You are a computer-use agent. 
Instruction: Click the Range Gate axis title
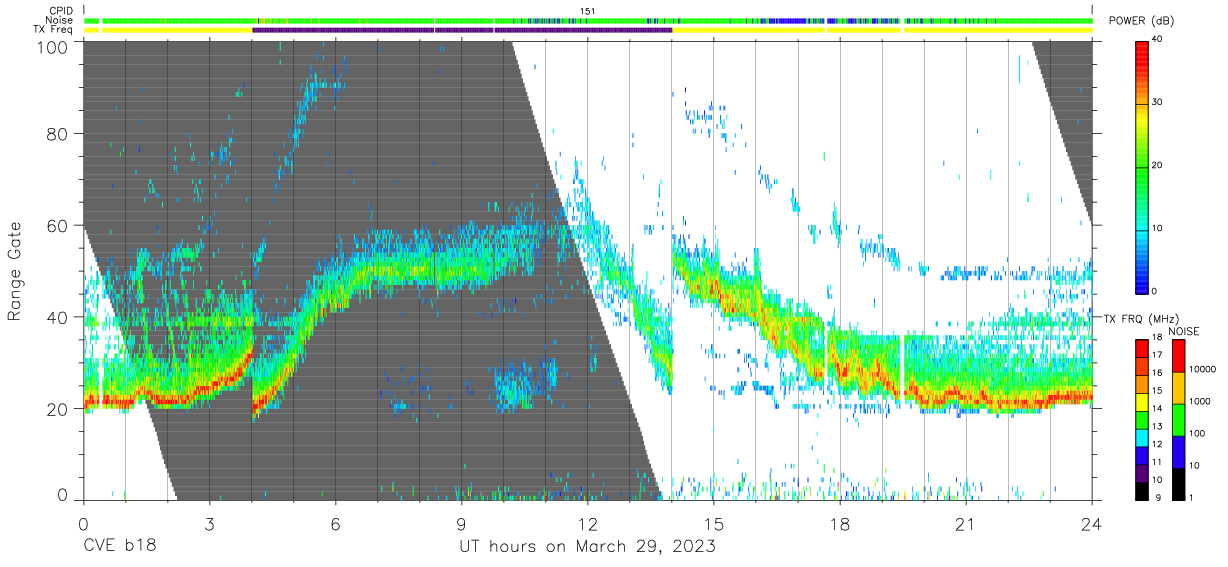click(15, 271)
